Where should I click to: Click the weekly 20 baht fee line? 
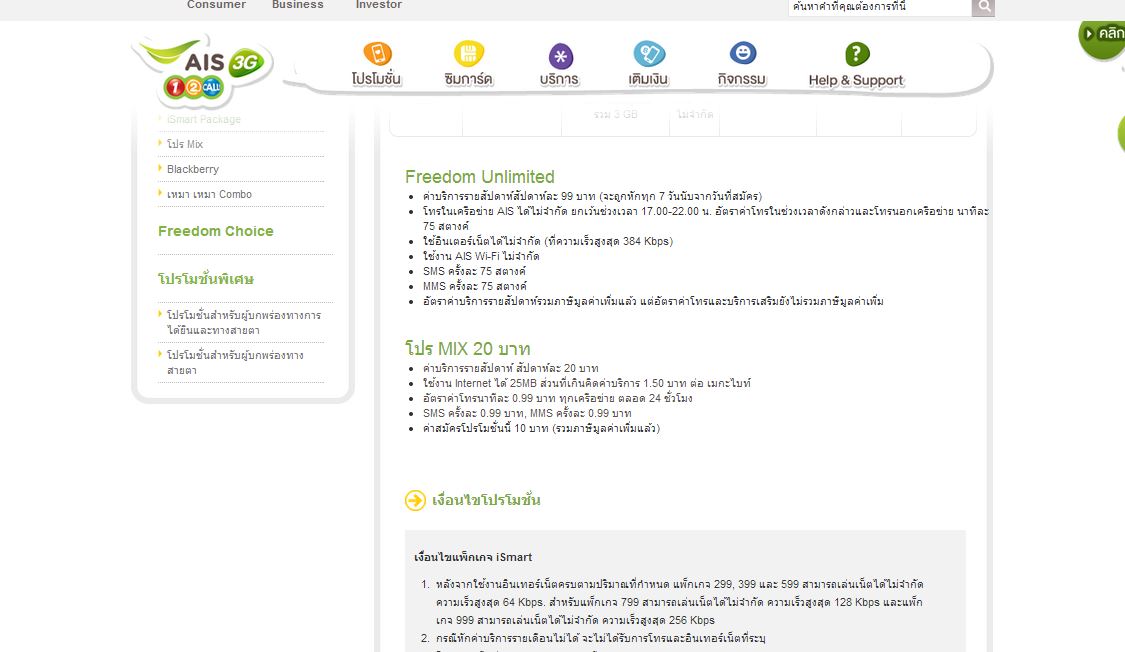[510, 368]
